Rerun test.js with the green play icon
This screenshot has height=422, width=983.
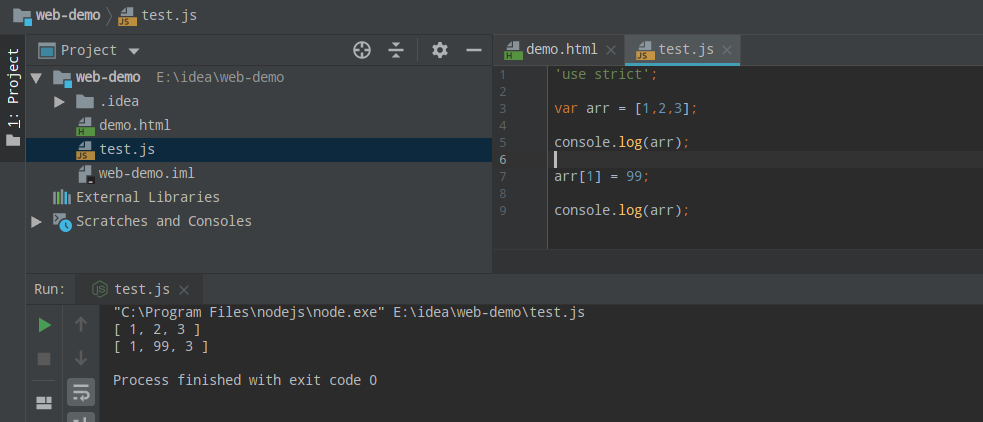[45, 325]
